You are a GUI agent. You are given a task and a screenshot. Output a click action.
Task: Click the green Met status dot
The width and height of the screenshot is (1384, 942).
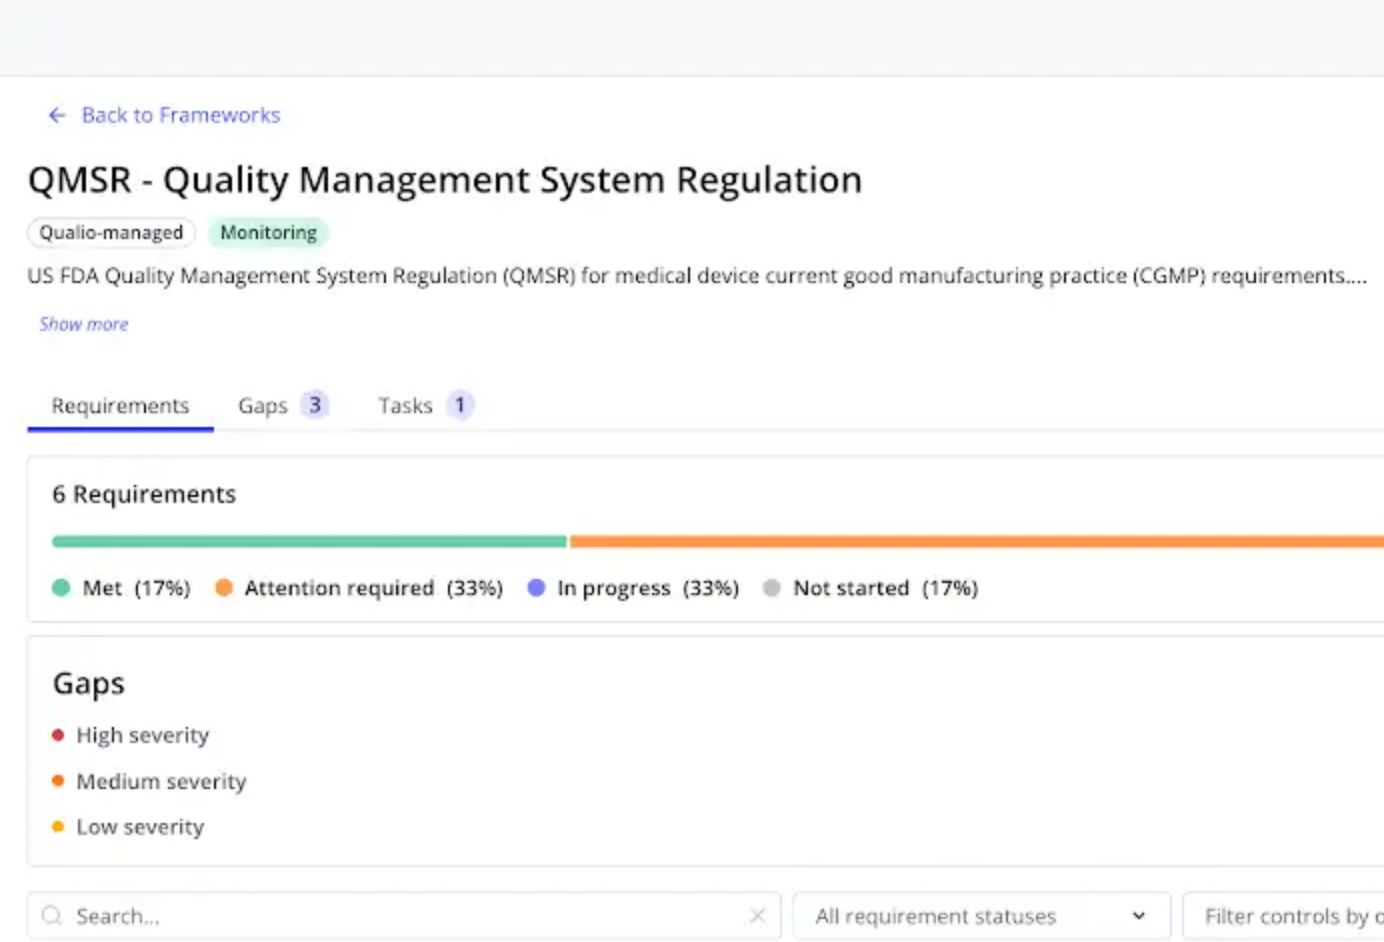tap(62, 588)
